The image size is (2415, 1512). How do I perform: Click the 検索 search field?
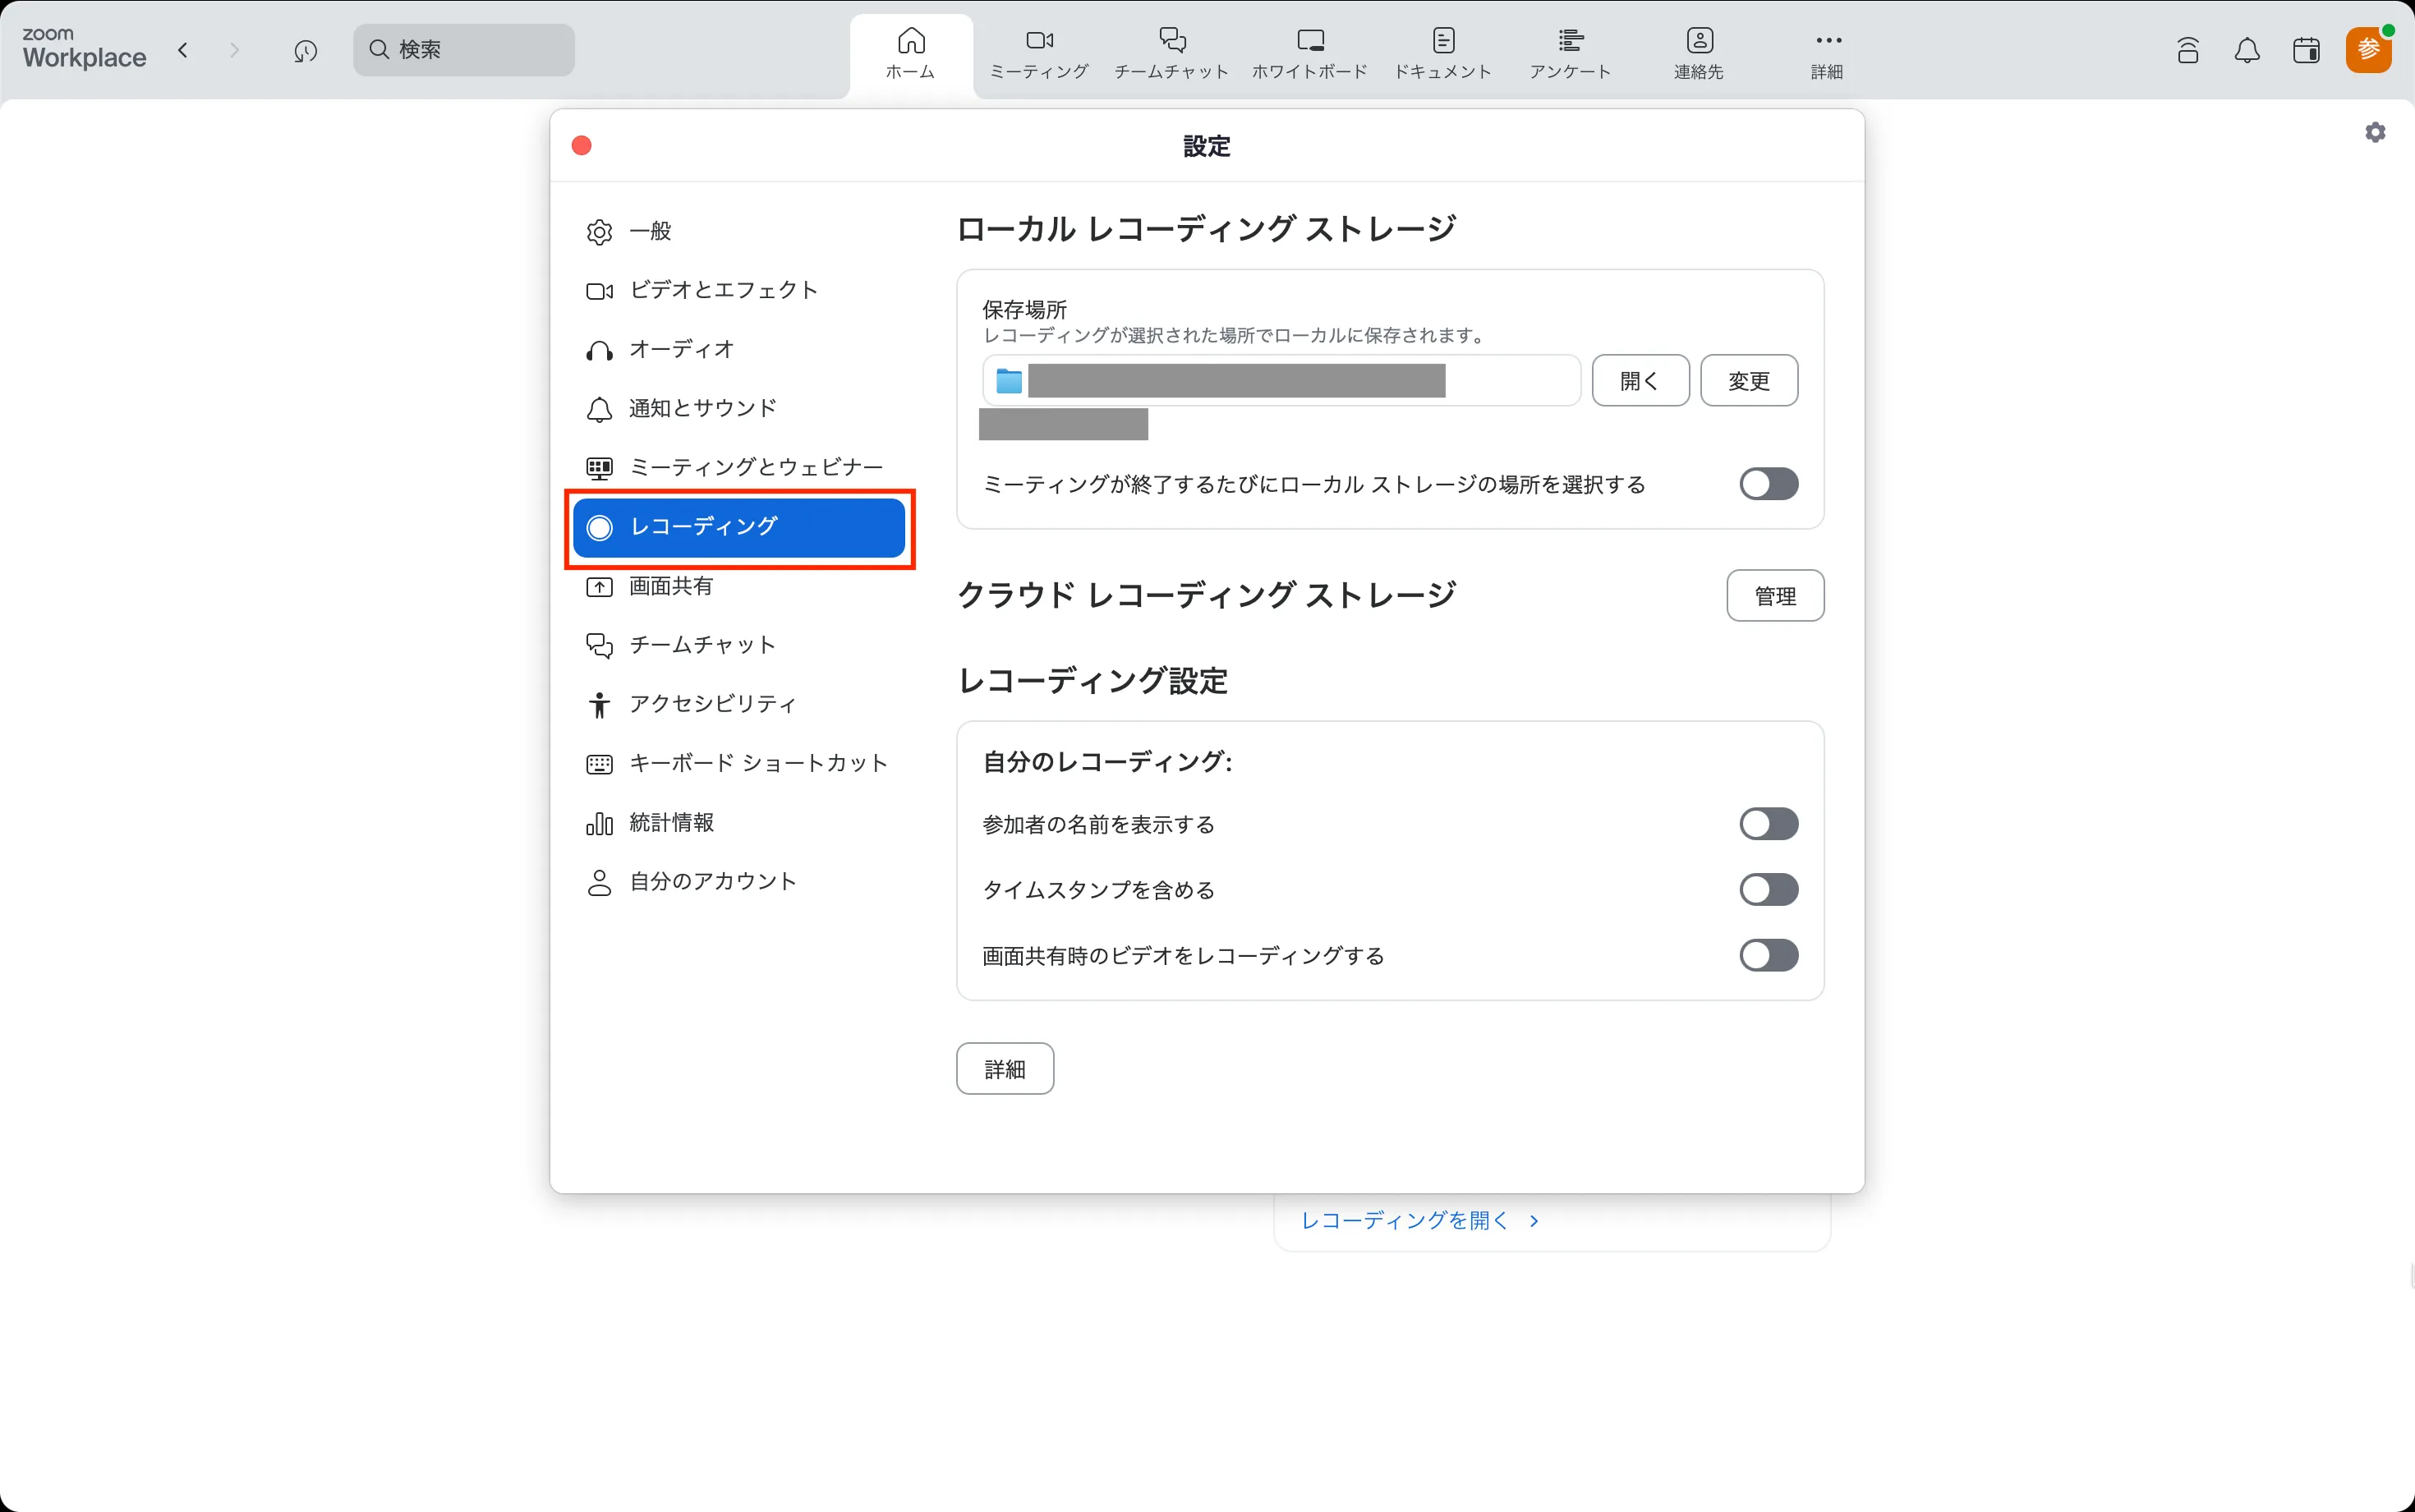pyautogui.click(x=464, y=50)
